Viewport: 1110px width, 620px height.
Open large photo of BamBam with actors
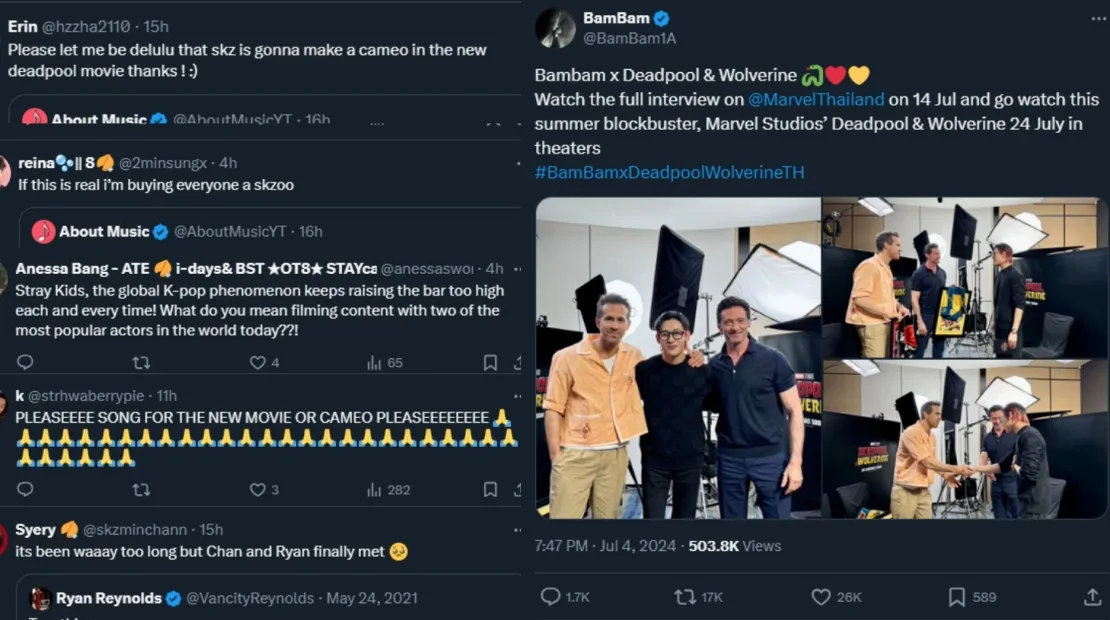(x=678, y=357)
